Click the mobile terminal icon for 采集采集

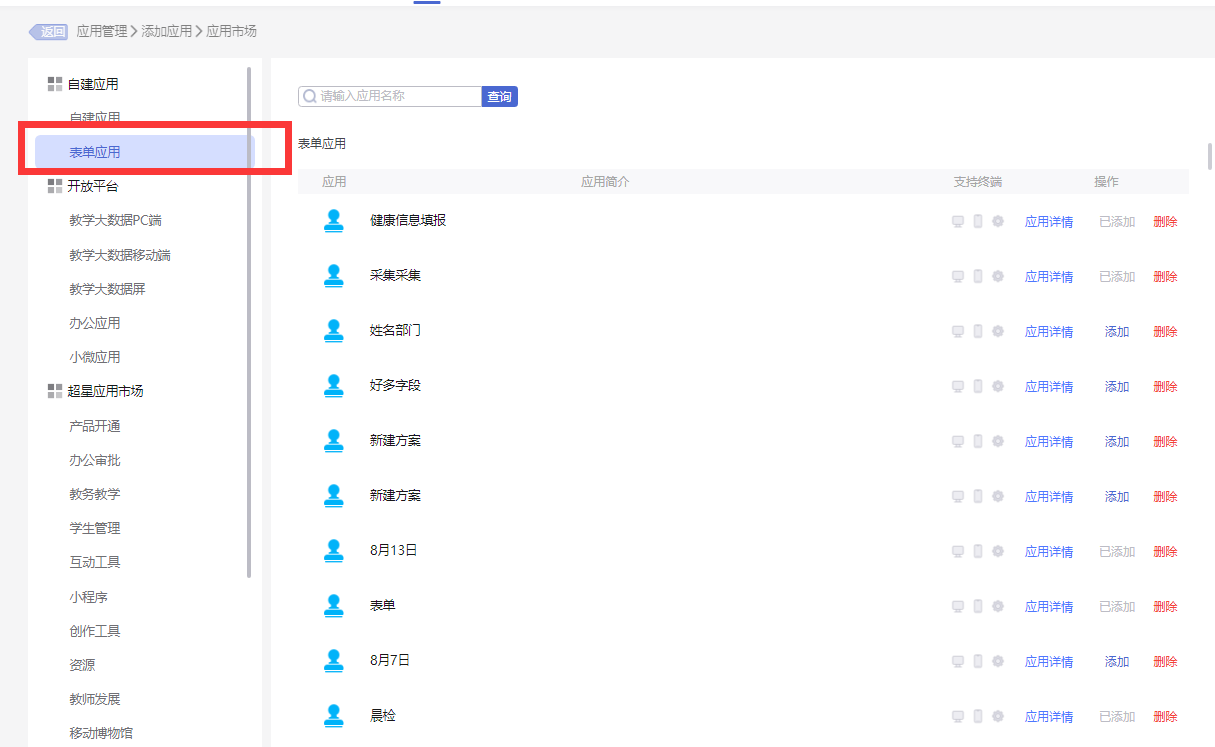pyautogui.click(x=978, y=277)
